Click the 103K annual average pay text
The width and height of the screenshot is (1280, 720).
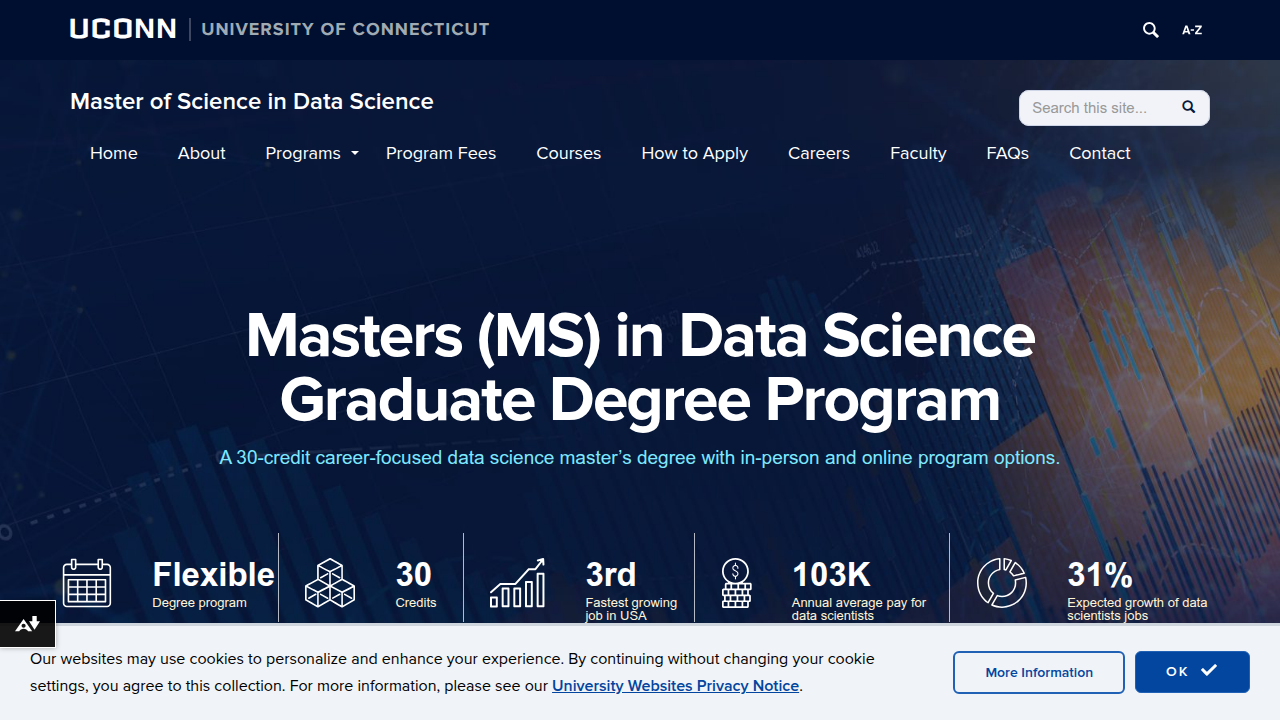pos(859,589)
